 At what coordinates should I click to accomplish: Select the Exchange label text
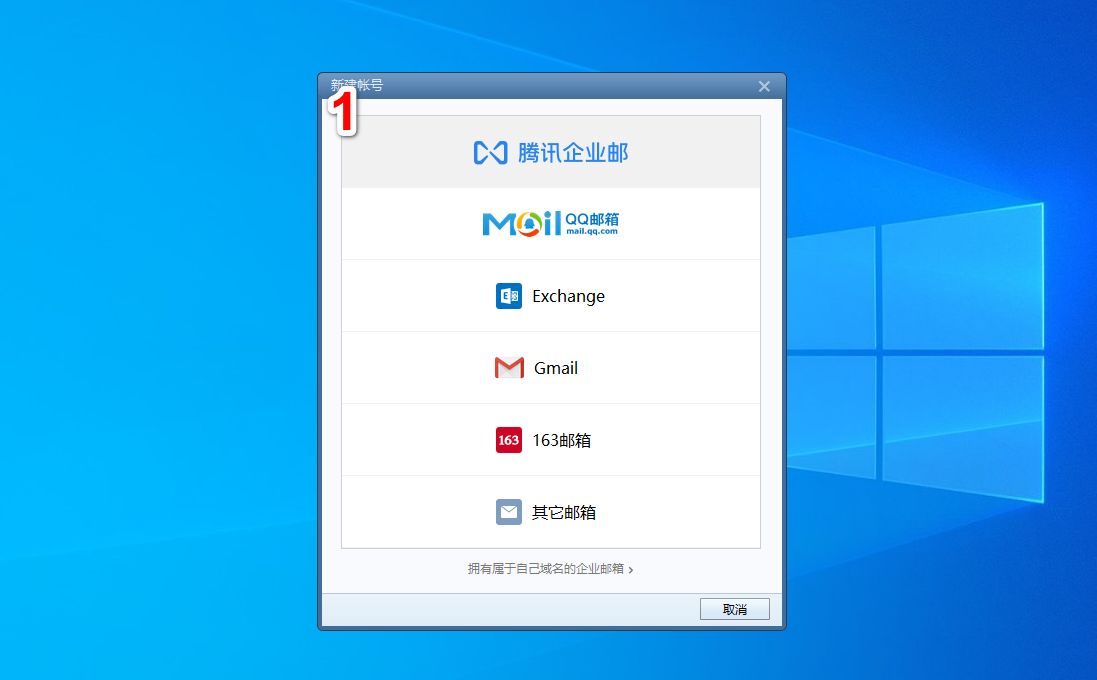click(x=568, y=296)
